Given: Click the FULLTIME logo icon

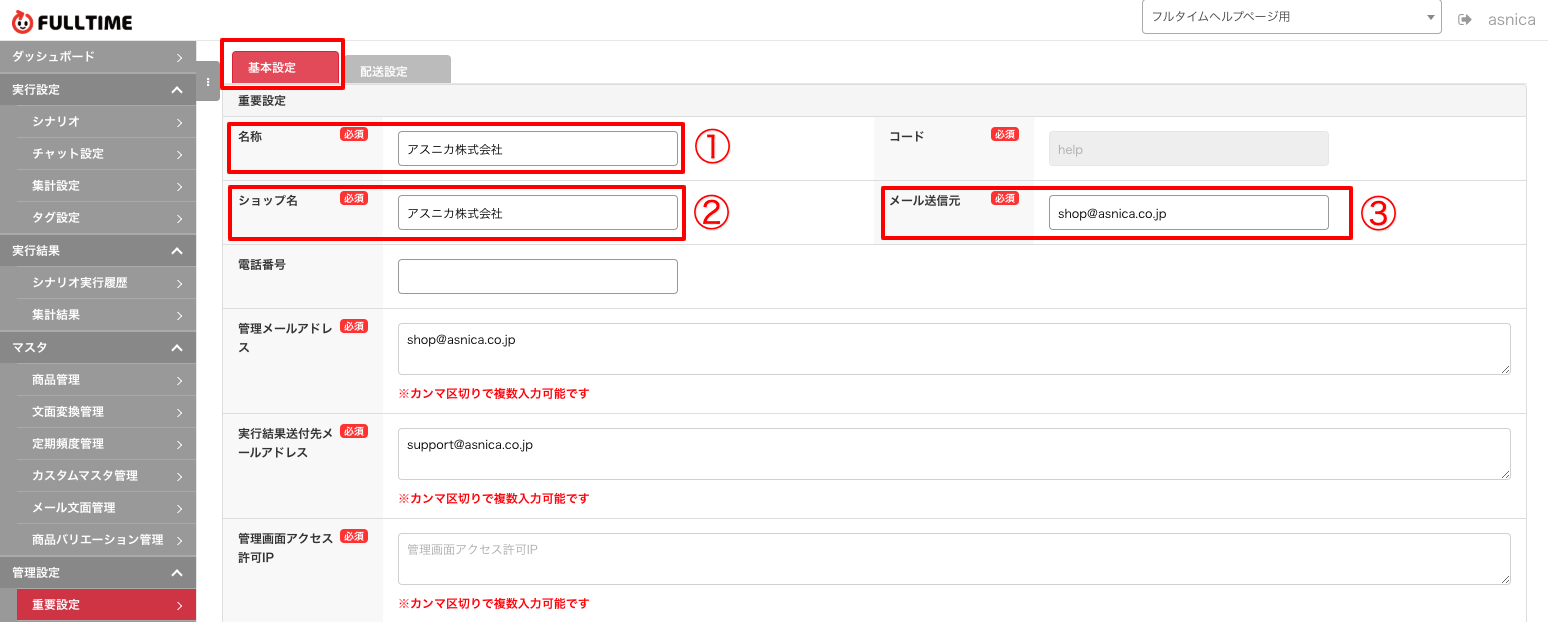Looking at the screenshot, I should pos(22,21).
